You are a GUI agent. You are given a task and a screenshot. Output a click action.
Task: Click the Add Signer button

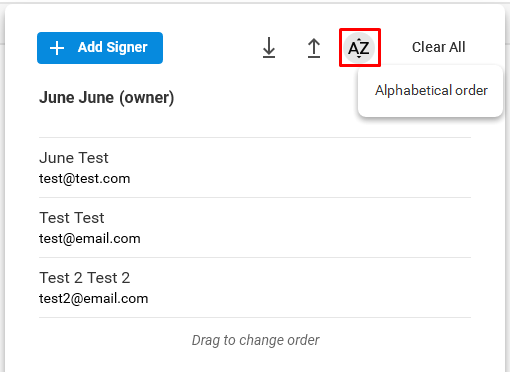(100, 48)
